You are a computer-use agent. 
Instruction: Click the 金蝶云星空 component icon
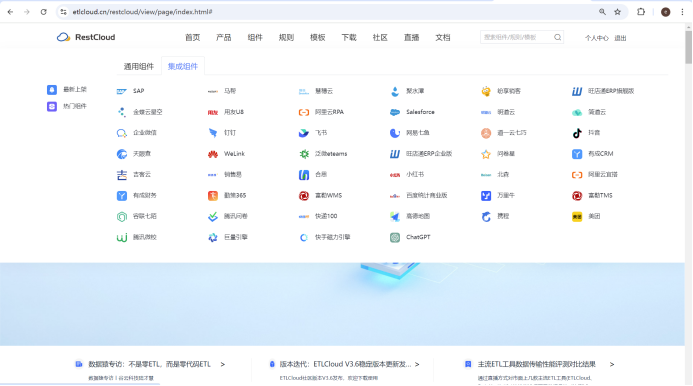tap(122, 112)
